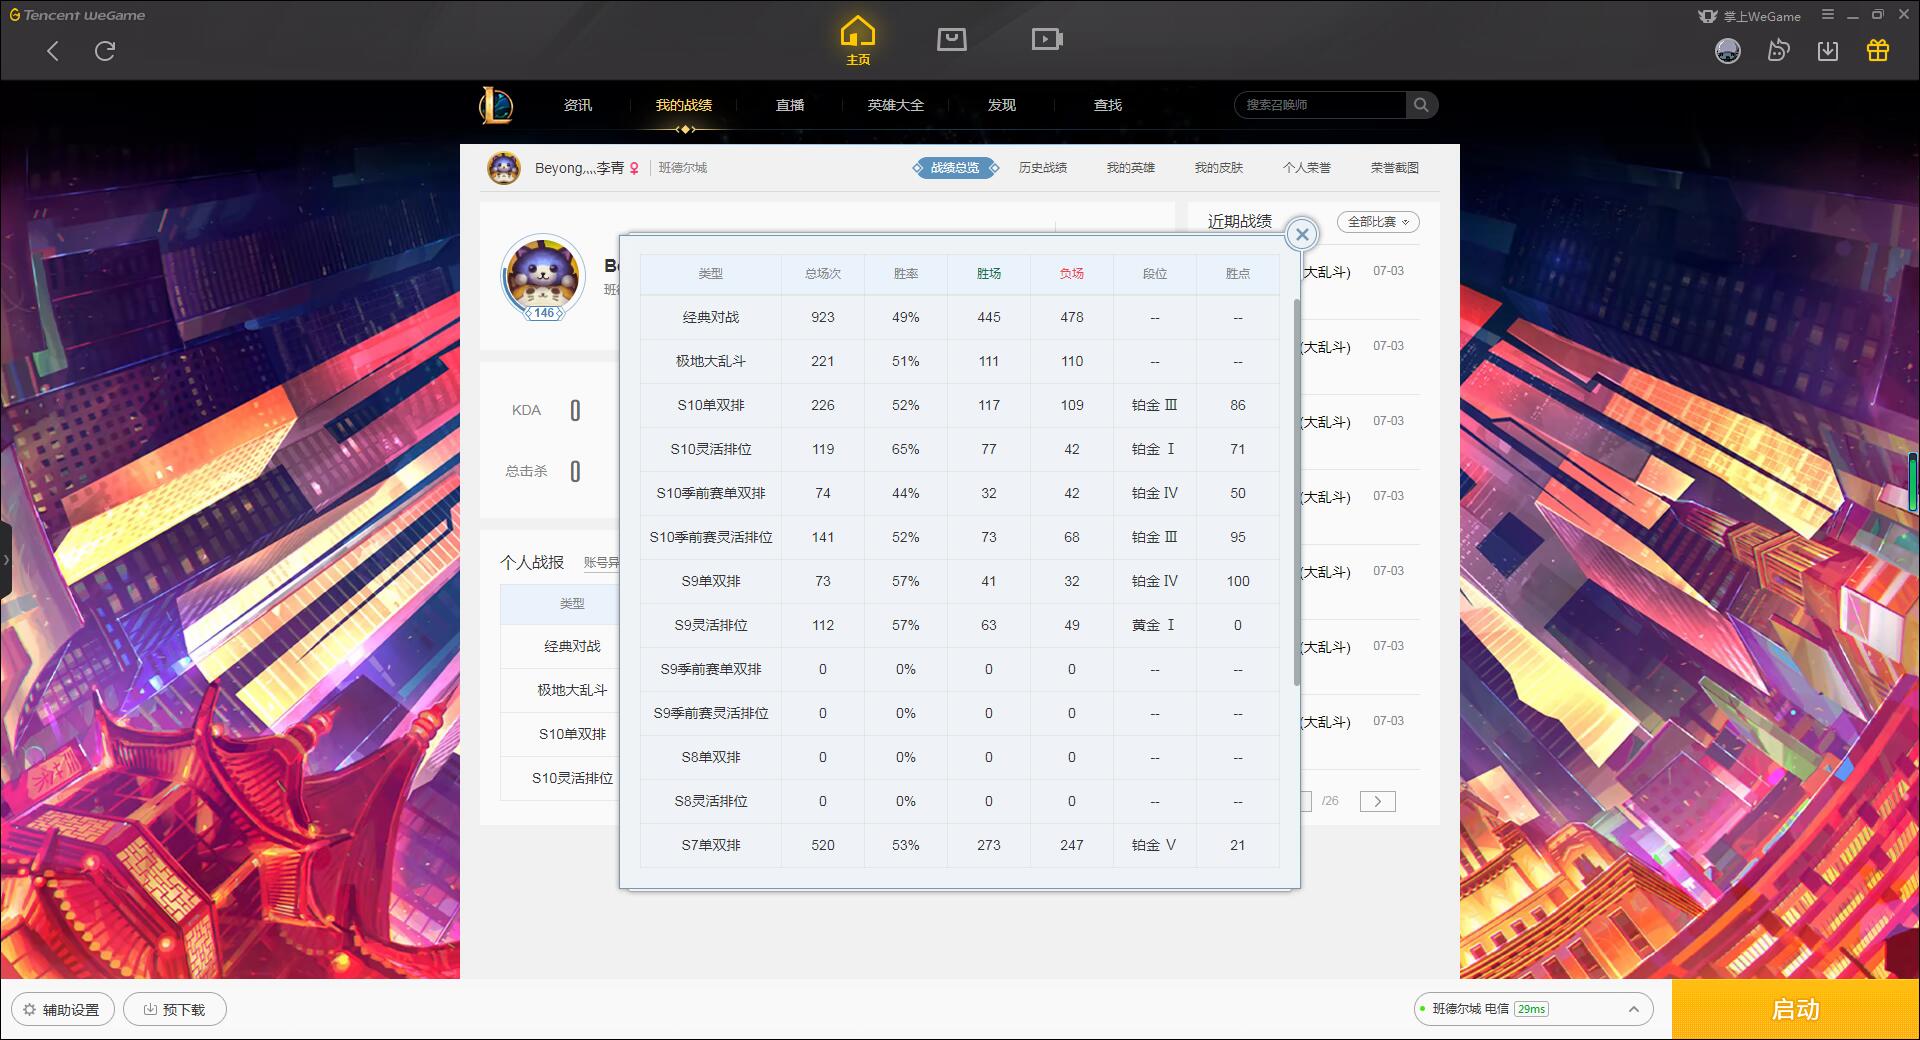Open the hamburger menu icon in title bar
The height and width of the screenshot is (1040, 1920).
click(x=1828, y=15)
